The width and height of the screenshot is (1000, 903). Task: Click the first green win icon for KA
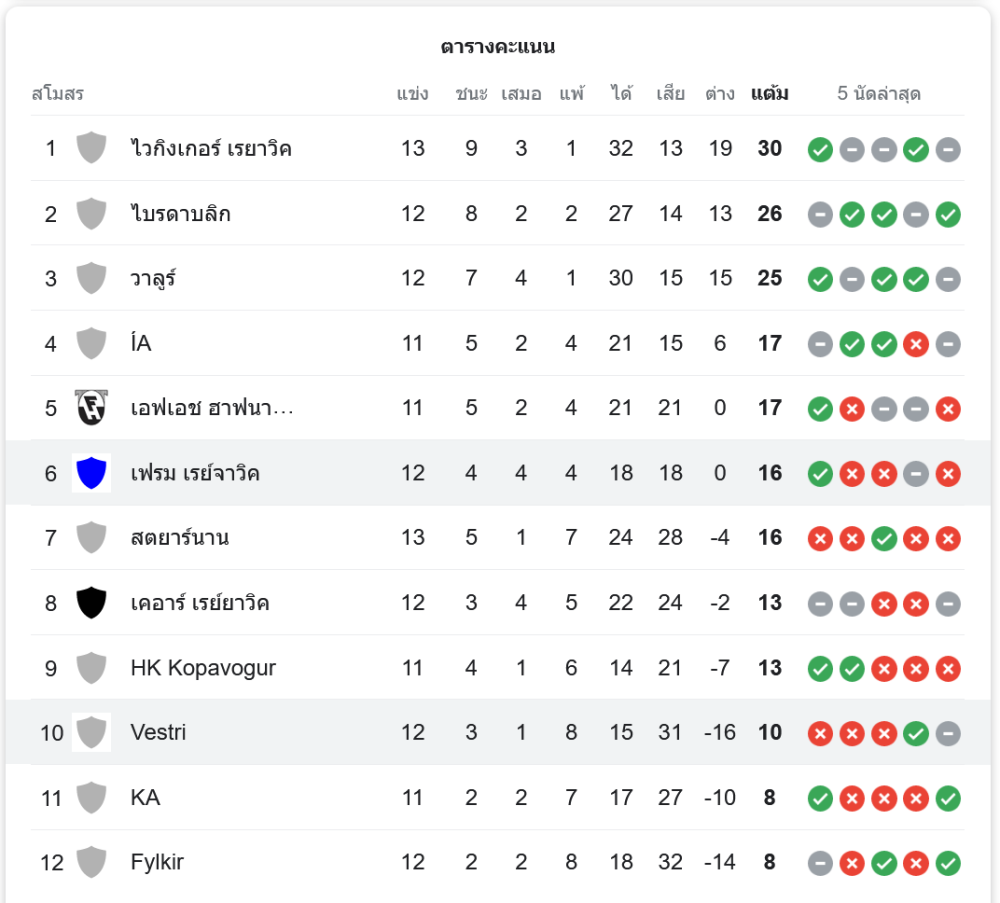820,798
